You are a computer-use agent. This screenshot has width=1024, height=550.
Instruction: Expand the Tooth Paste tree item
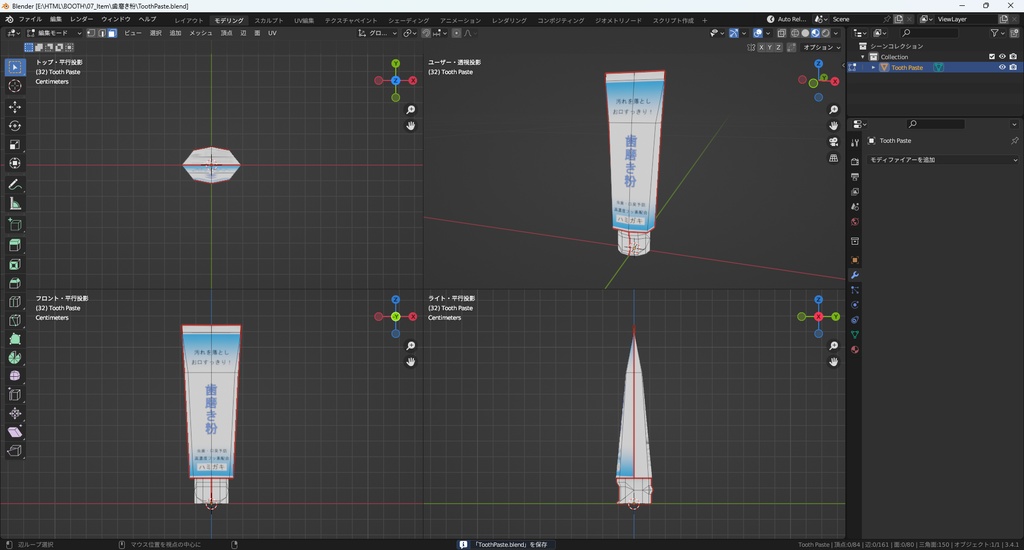873,68
